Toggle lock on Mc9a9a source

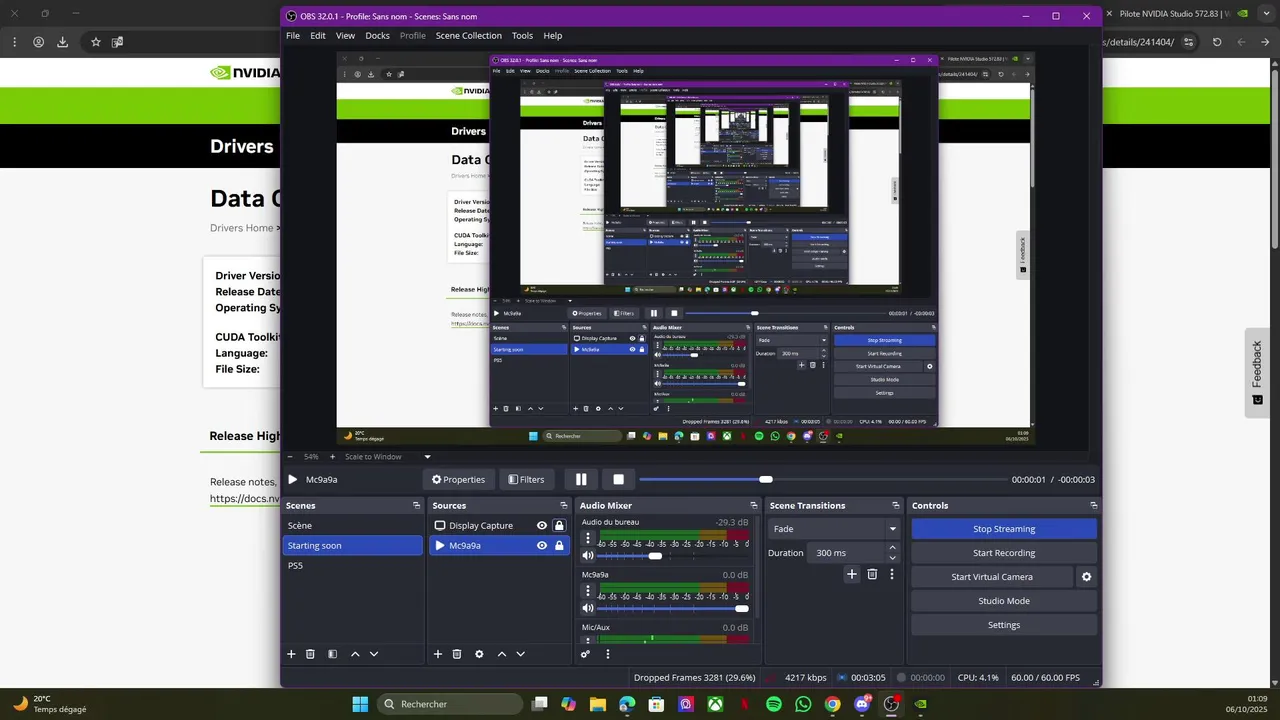[x=559, y=546]
